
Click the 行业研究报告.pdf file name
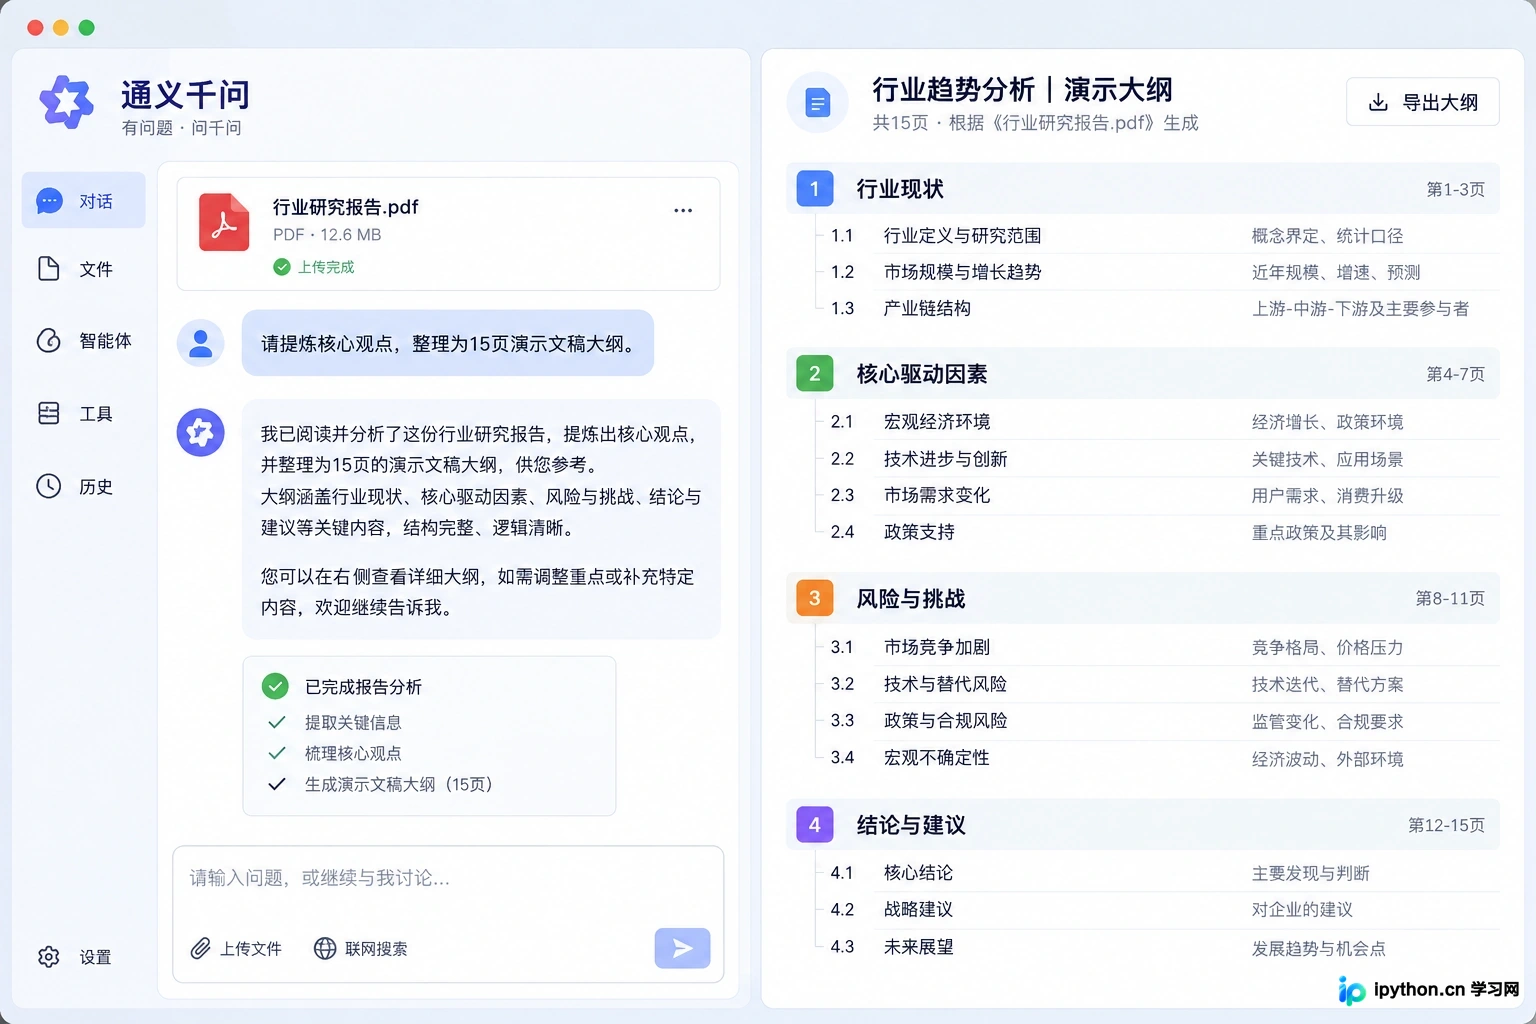point(346,207)
